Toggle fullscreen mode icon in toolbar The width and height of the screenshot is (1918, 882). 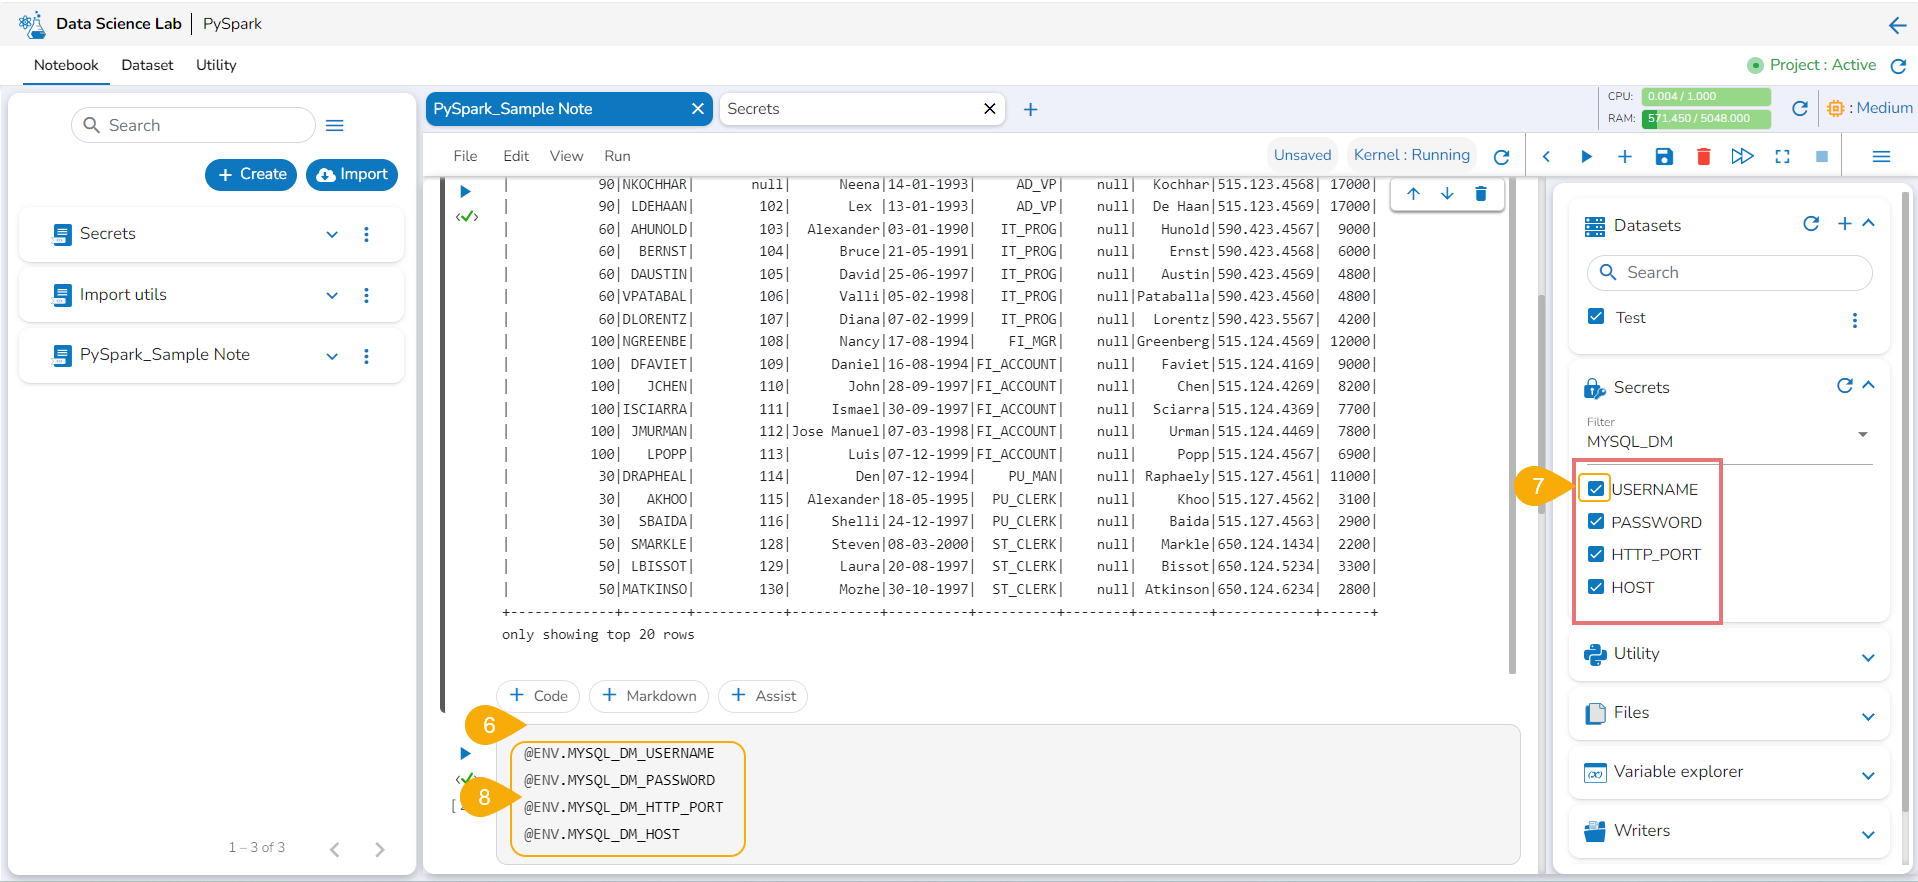[x=1782, y=156]
